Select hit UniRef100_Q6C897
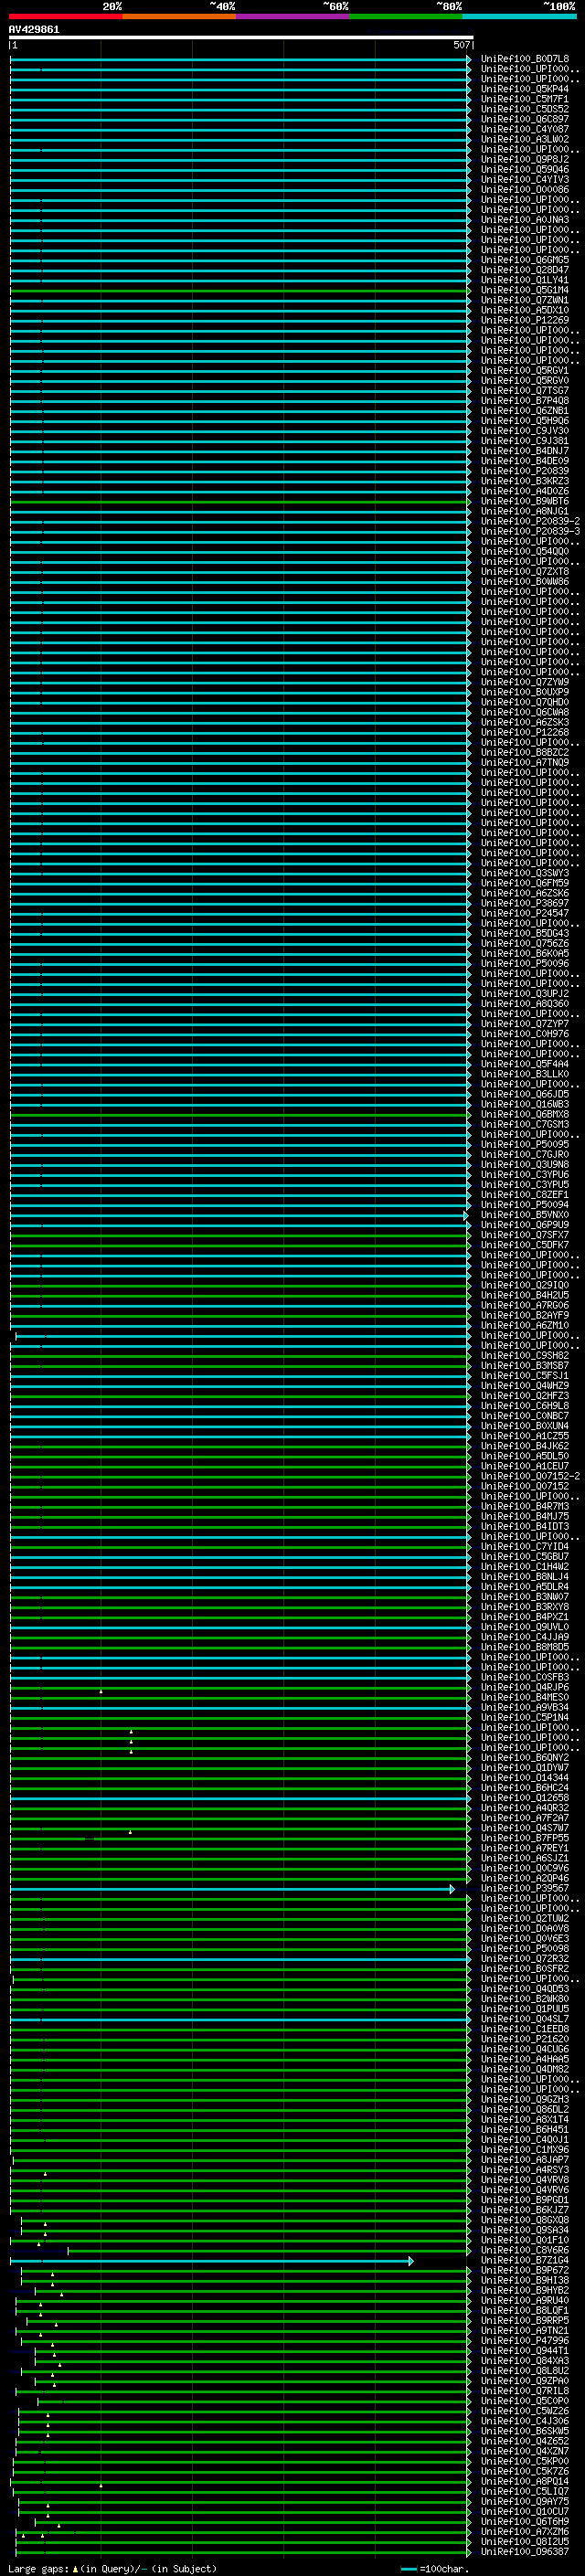 [524, 119]
